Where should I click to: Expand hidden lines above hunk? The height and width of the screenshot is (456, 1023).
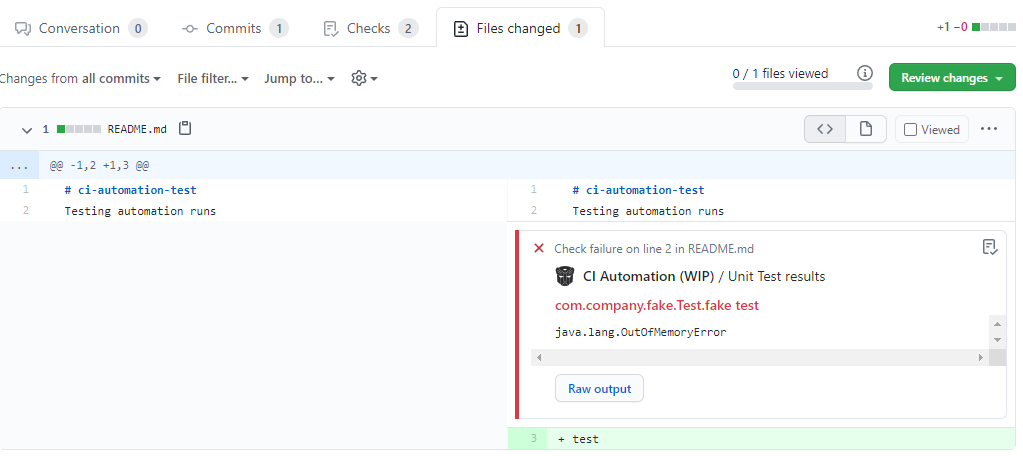coord(20,166)
